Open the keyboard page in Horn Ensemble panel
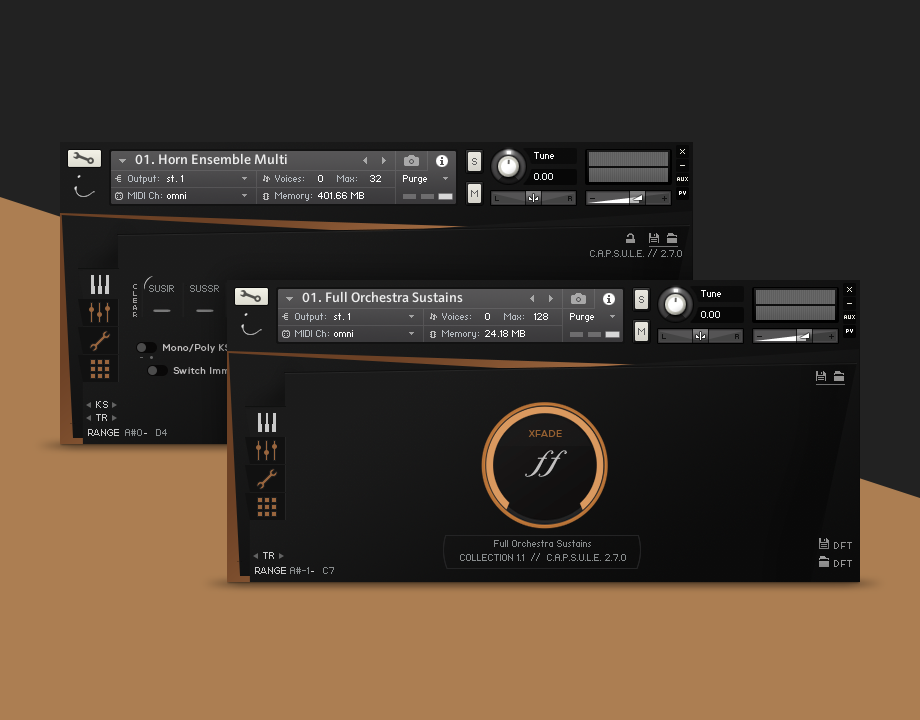 pos(99,285)
